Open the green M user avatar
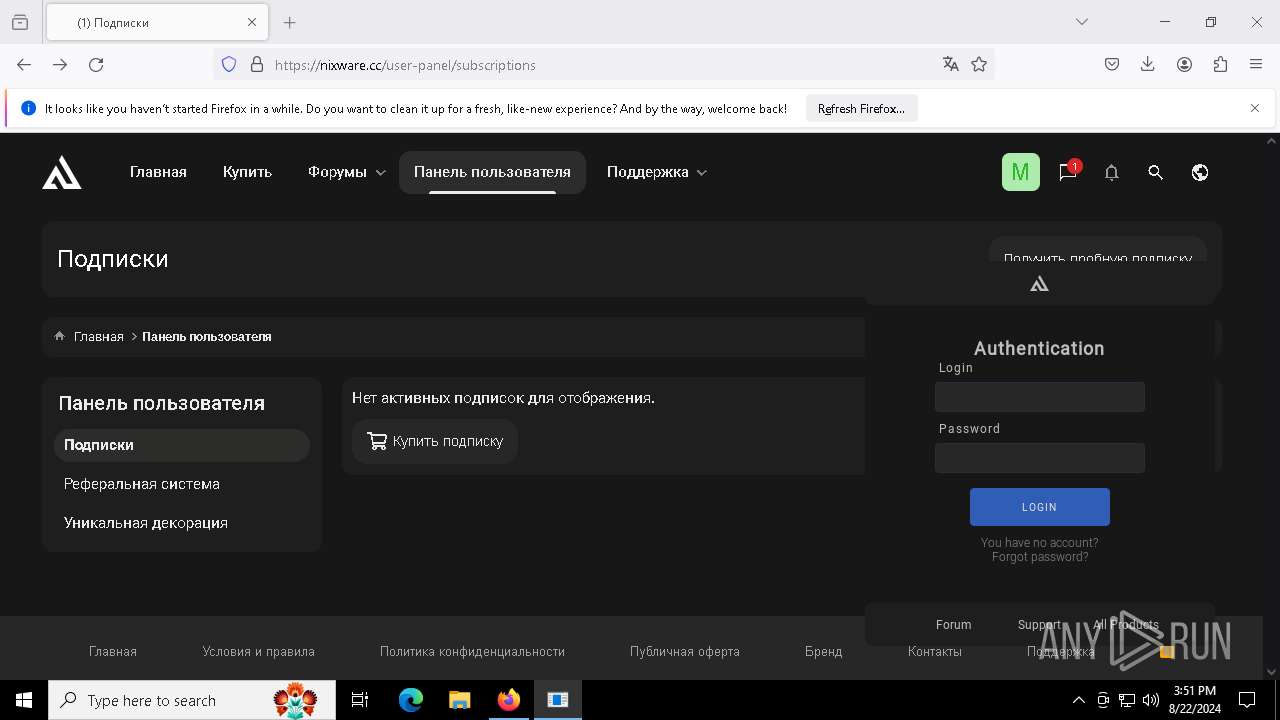This screenshot has height=720, width=1280. tap(1021, 172)
